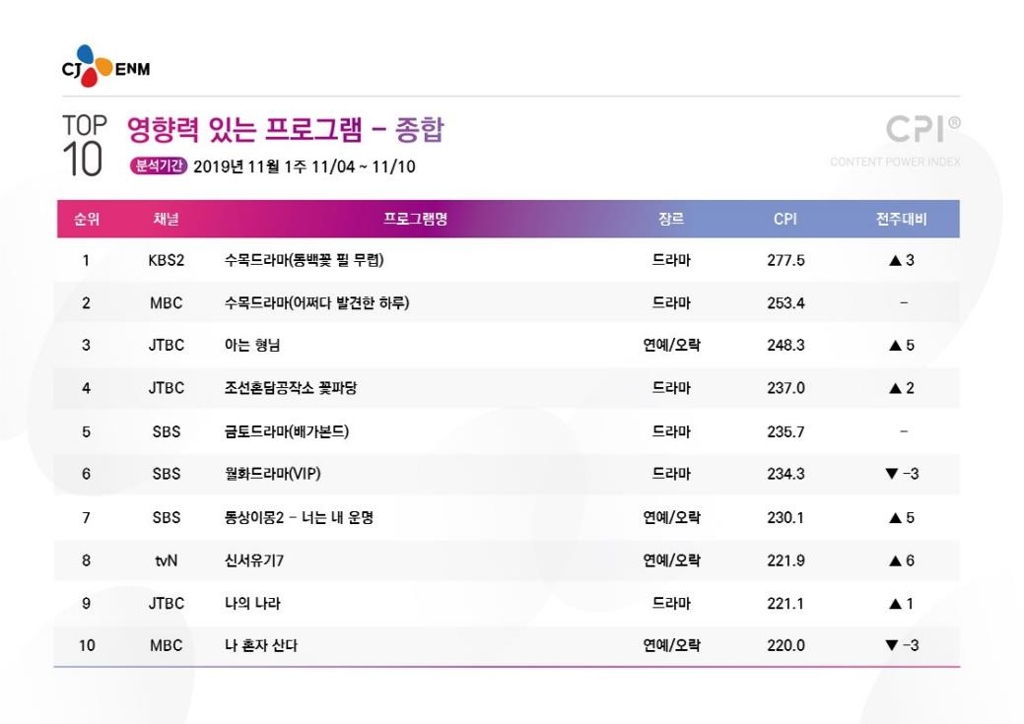The height and width of the screenshot is (724, 1024).
Task: Click CPI value 248.3
Action: click(x=786, y=345)
